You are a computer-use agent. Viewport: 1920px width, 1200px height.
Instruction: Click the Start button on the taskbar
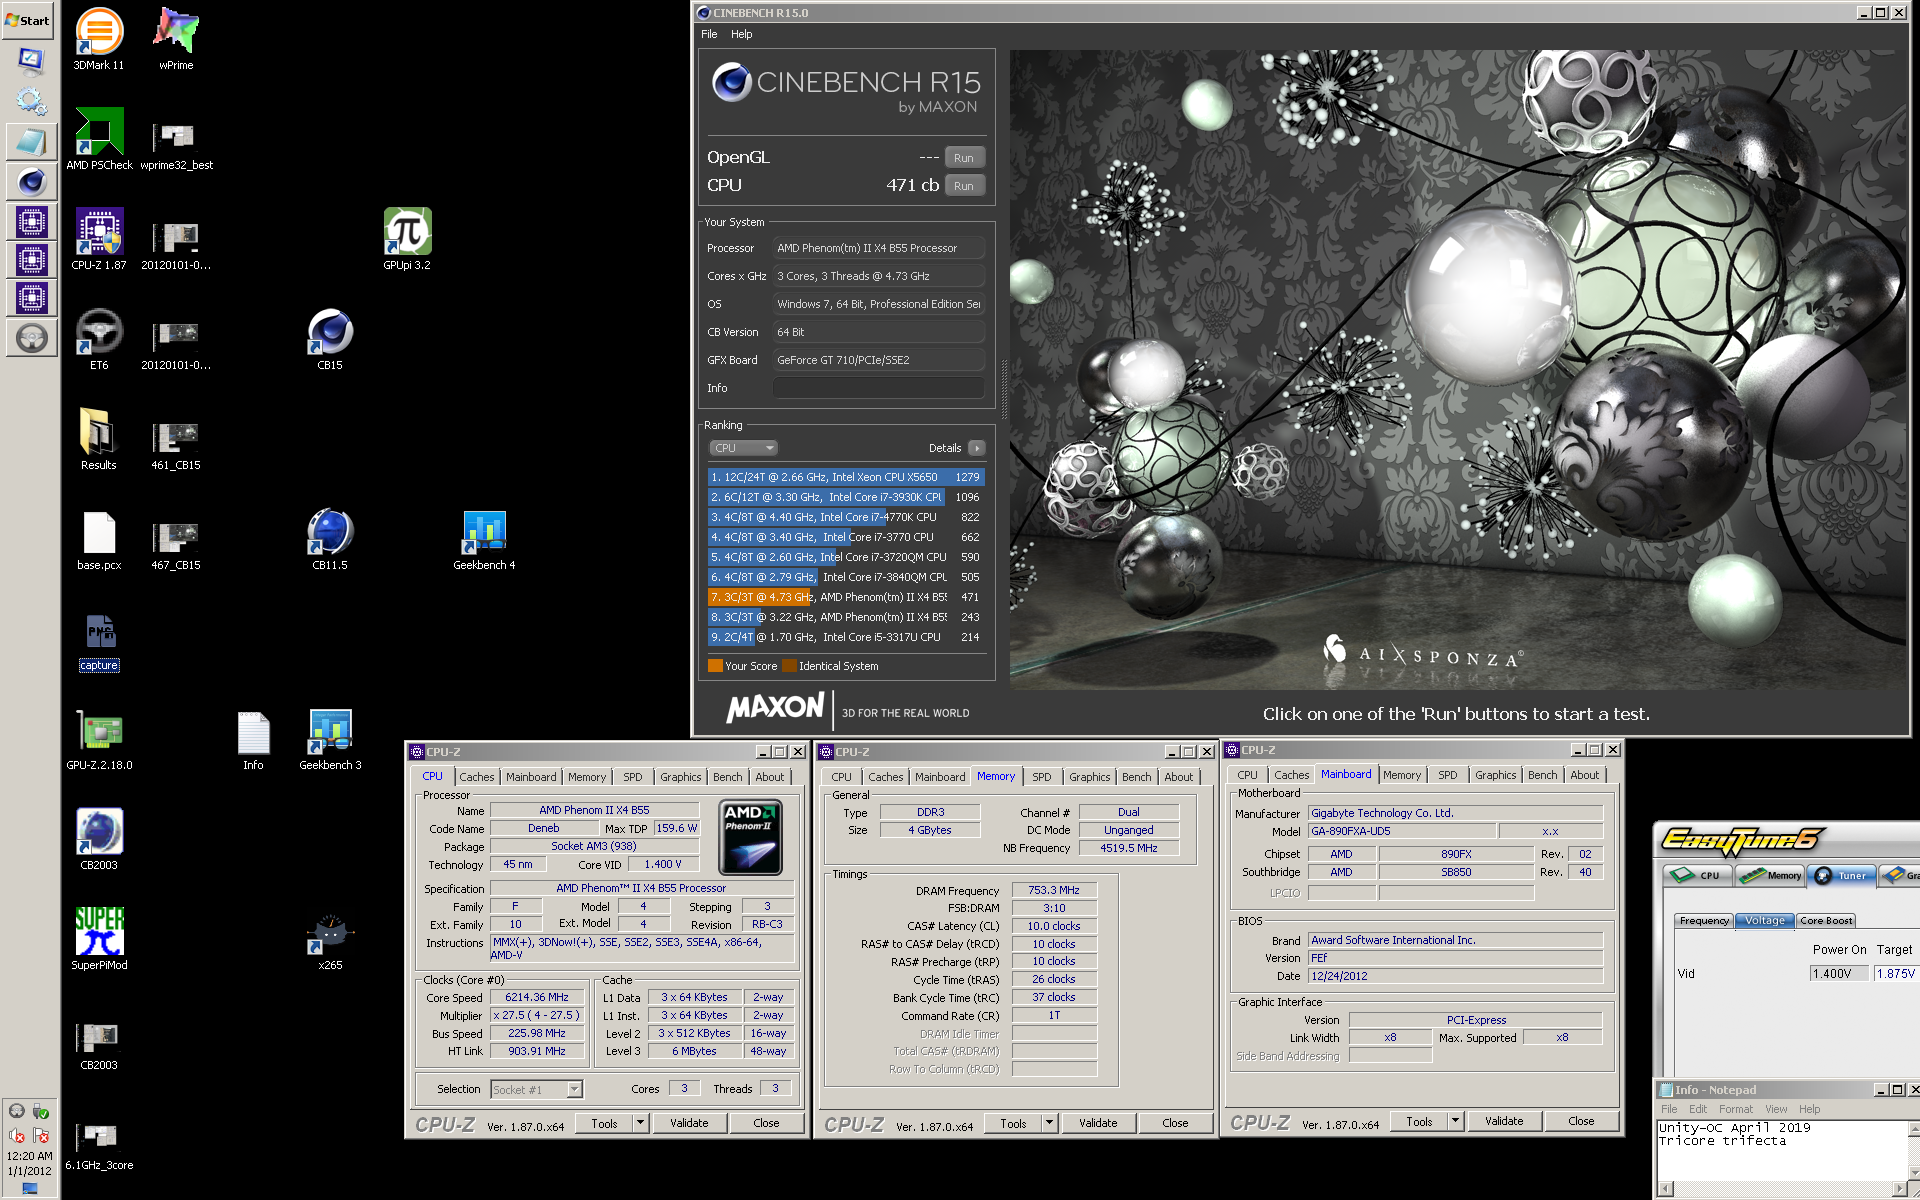28,19
